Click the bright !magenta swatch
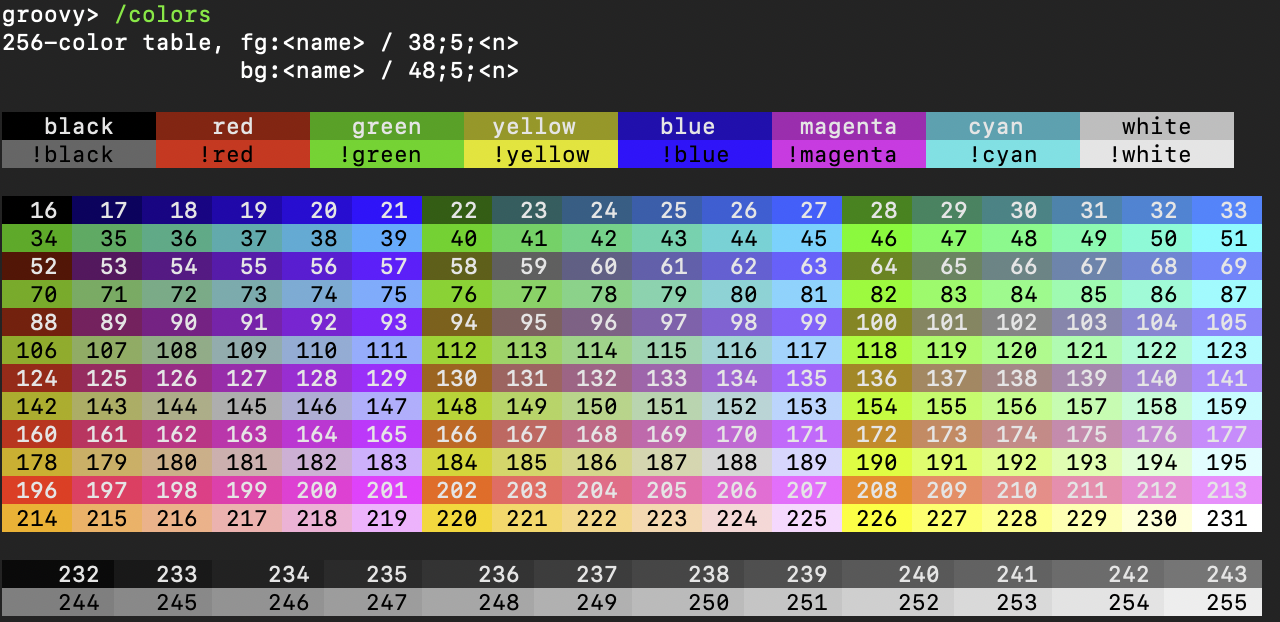 pyautogui.click(x=848, y=154)
